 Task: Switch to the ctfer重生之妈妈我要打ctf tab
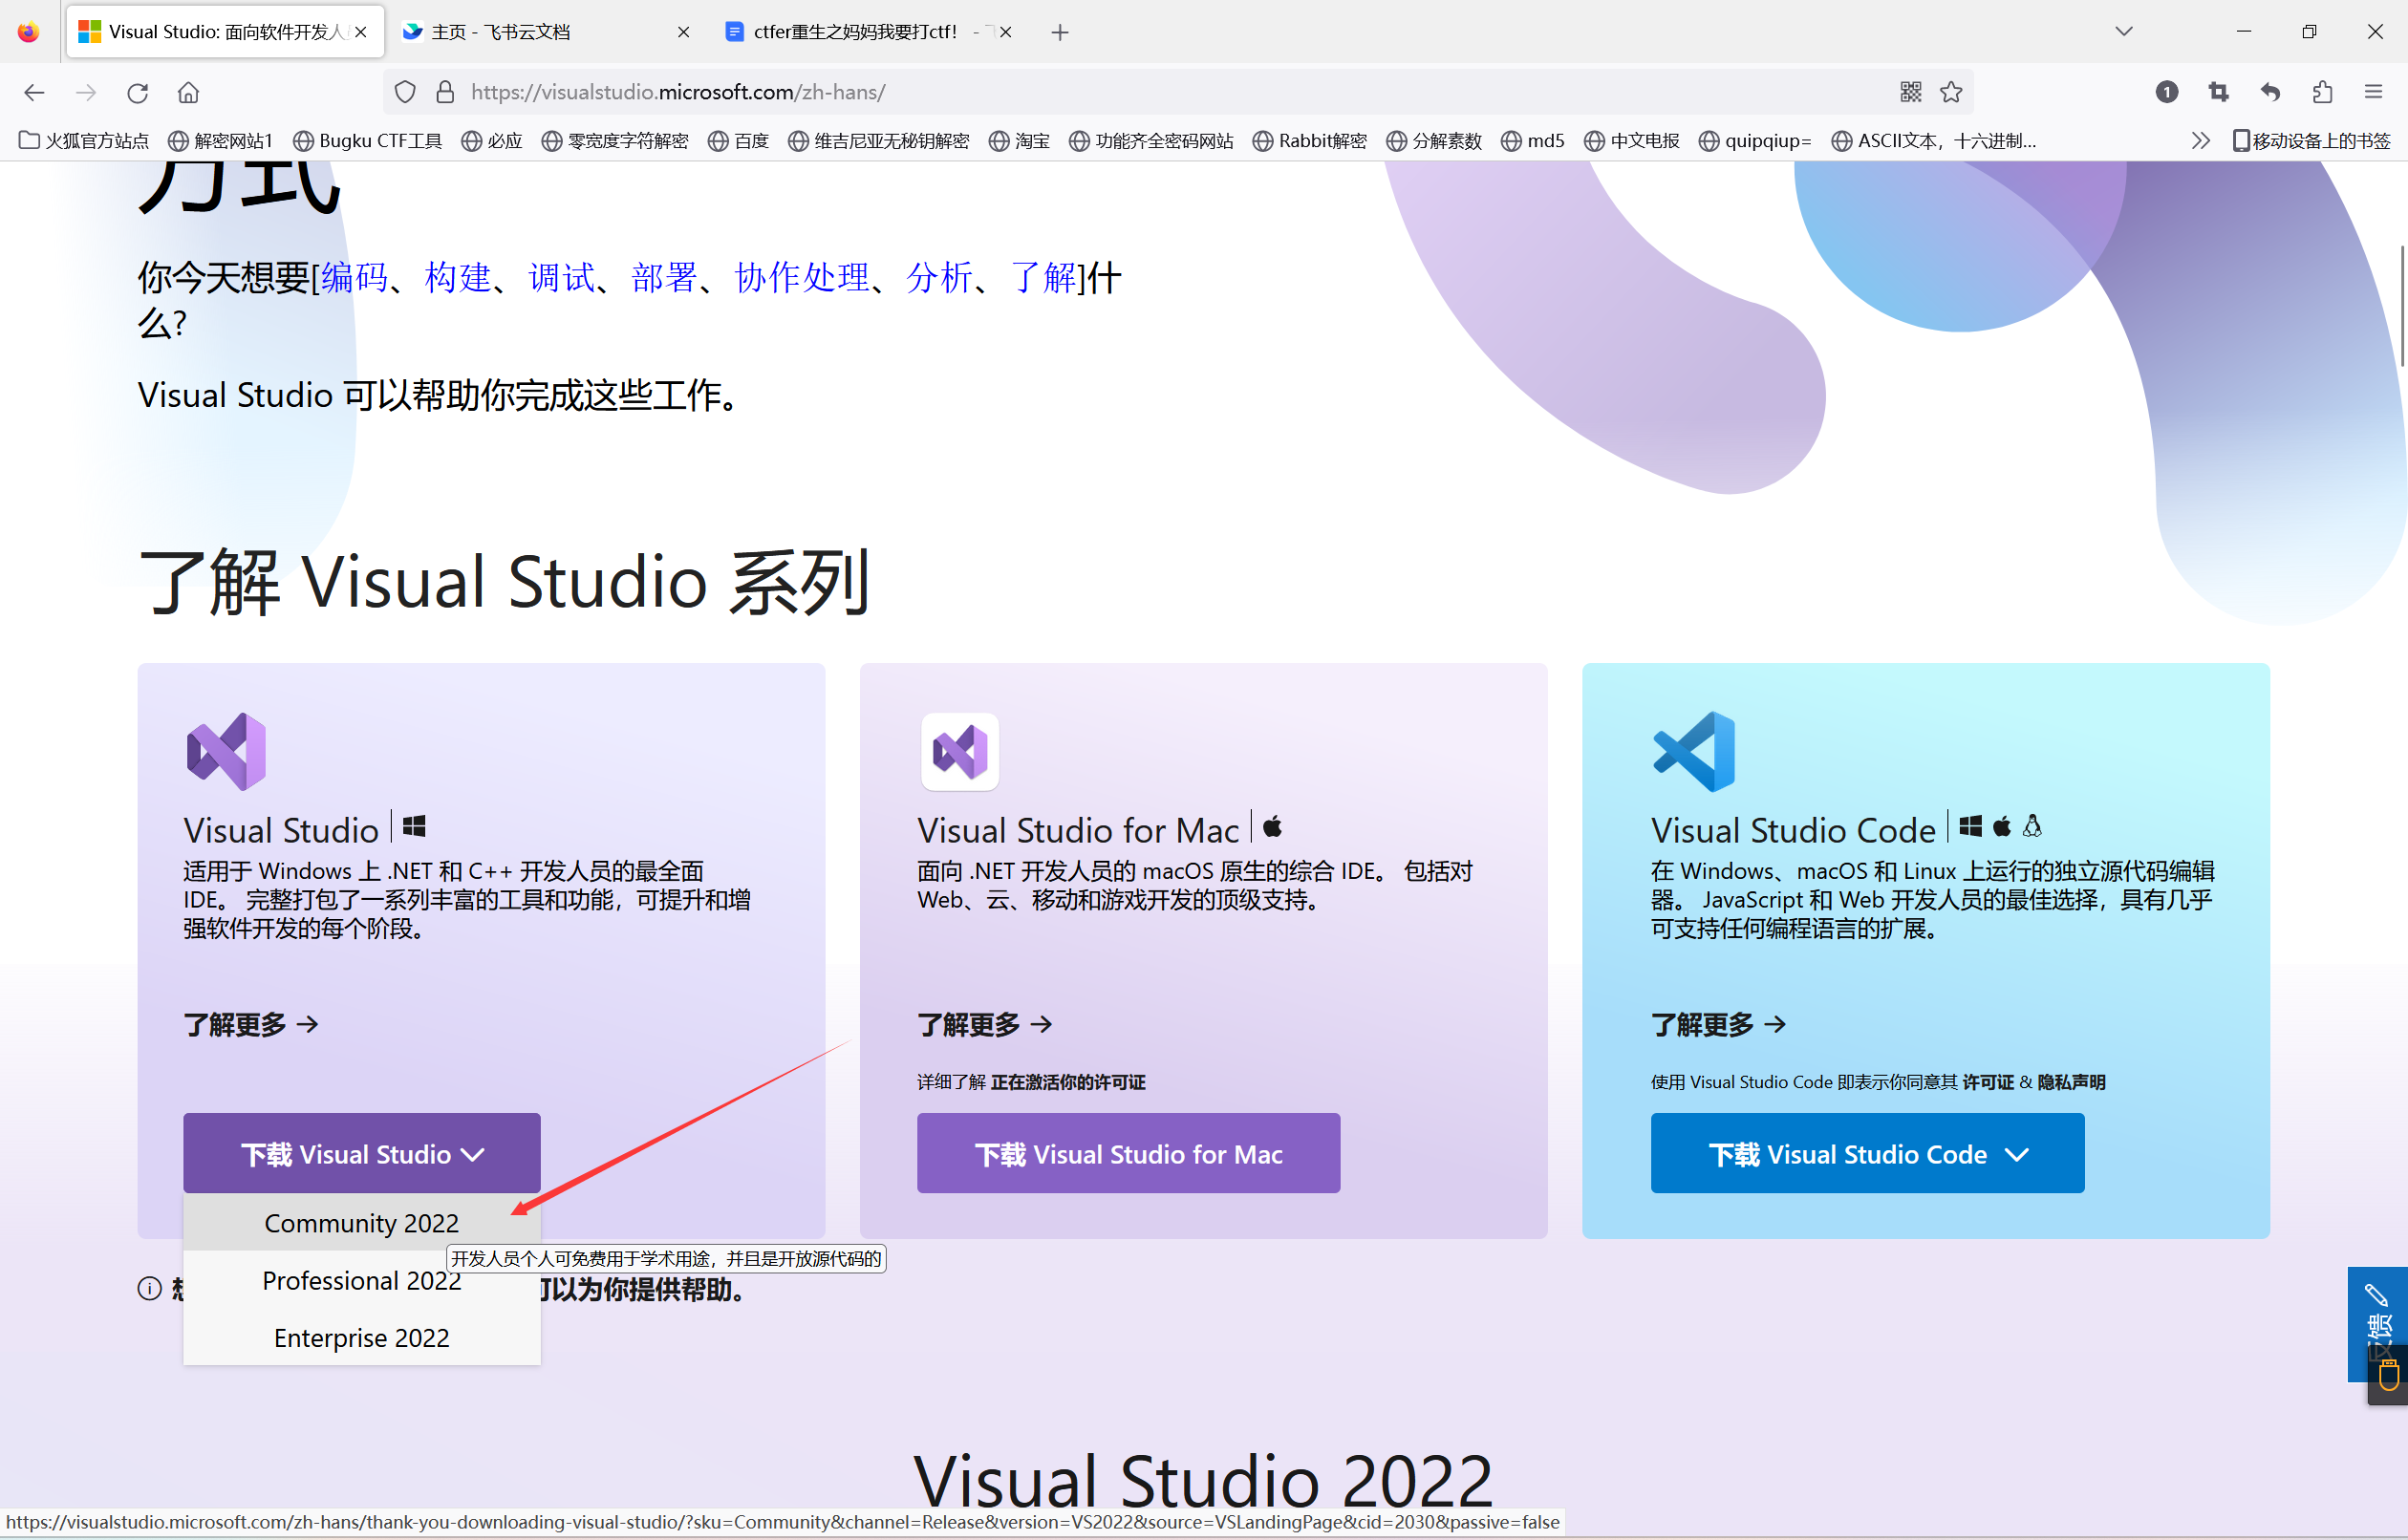(x=867, y=32)
